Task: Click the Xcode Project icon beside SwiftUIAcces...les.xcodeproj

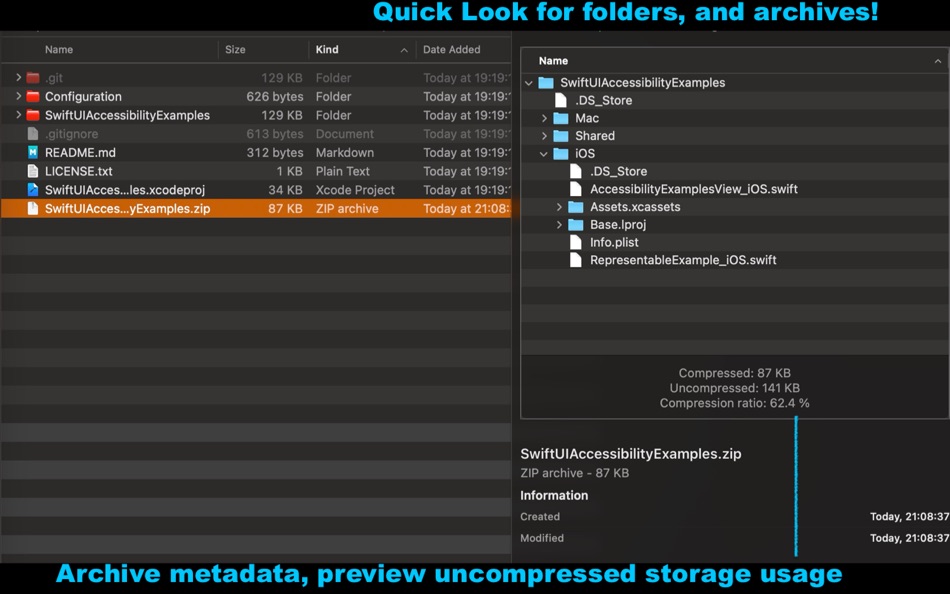Action: coord(35,189)
